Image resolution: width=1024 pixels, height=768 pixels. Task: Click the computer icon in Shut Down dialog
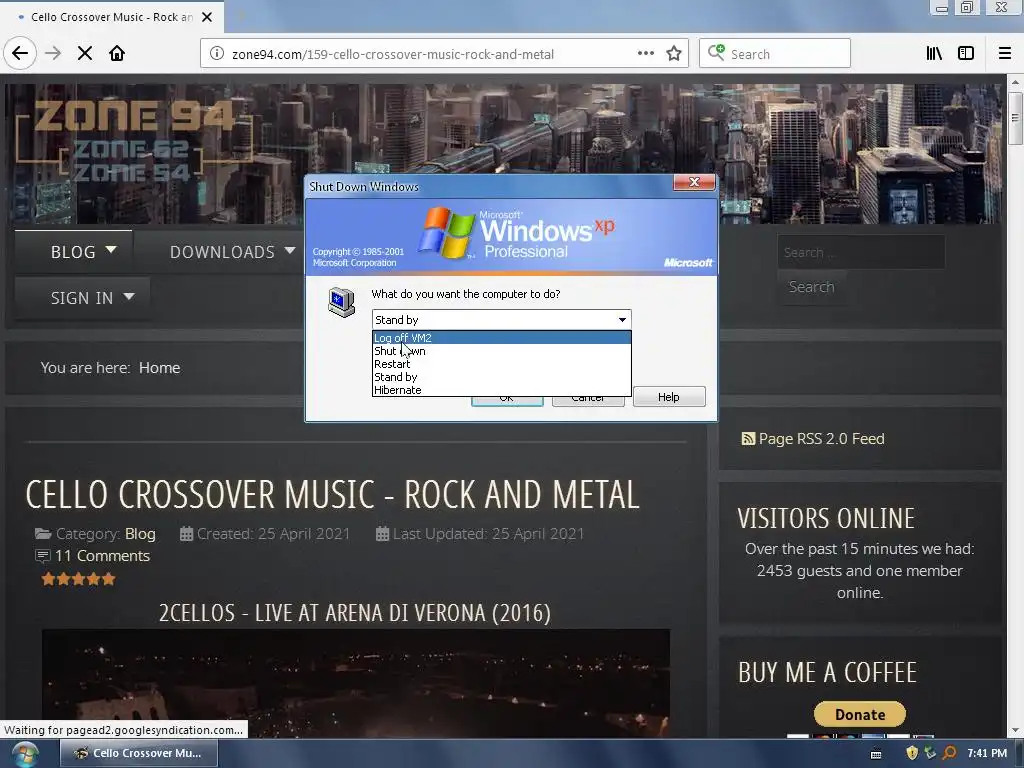coord(342,302)
